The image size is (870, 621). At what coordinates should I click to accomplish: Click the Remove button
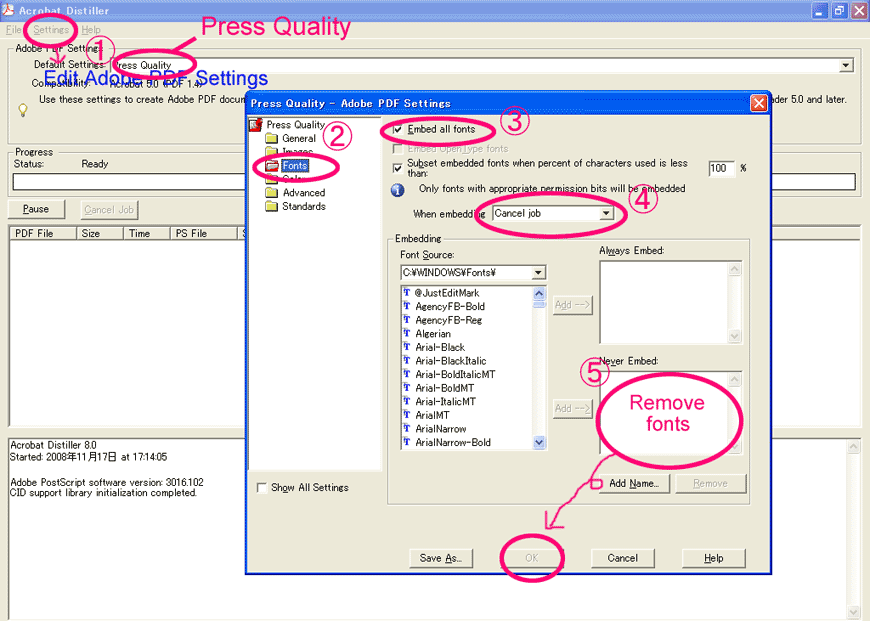710,483
